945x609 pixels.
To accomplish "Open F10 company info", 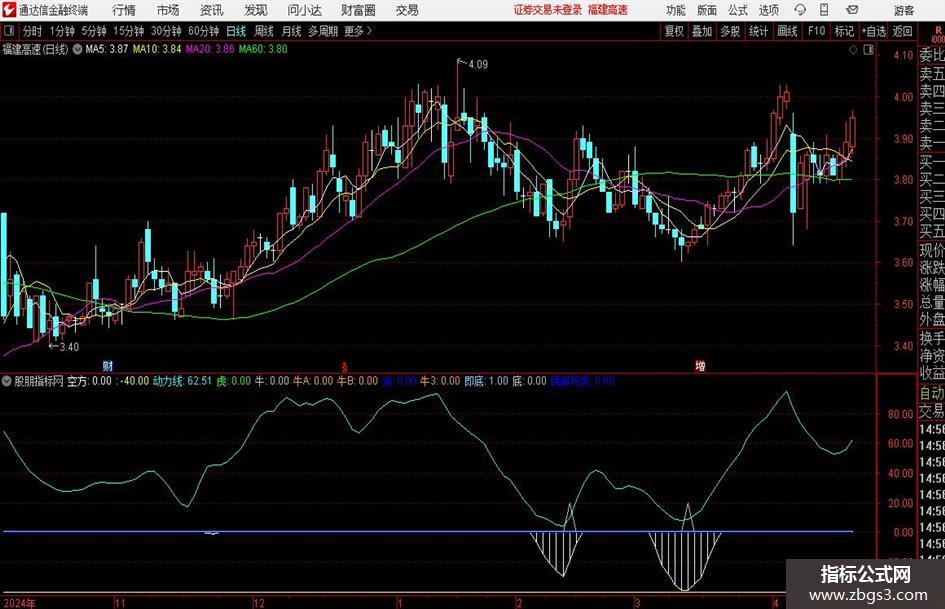I will pyautogui.click(x=816, y=31).
